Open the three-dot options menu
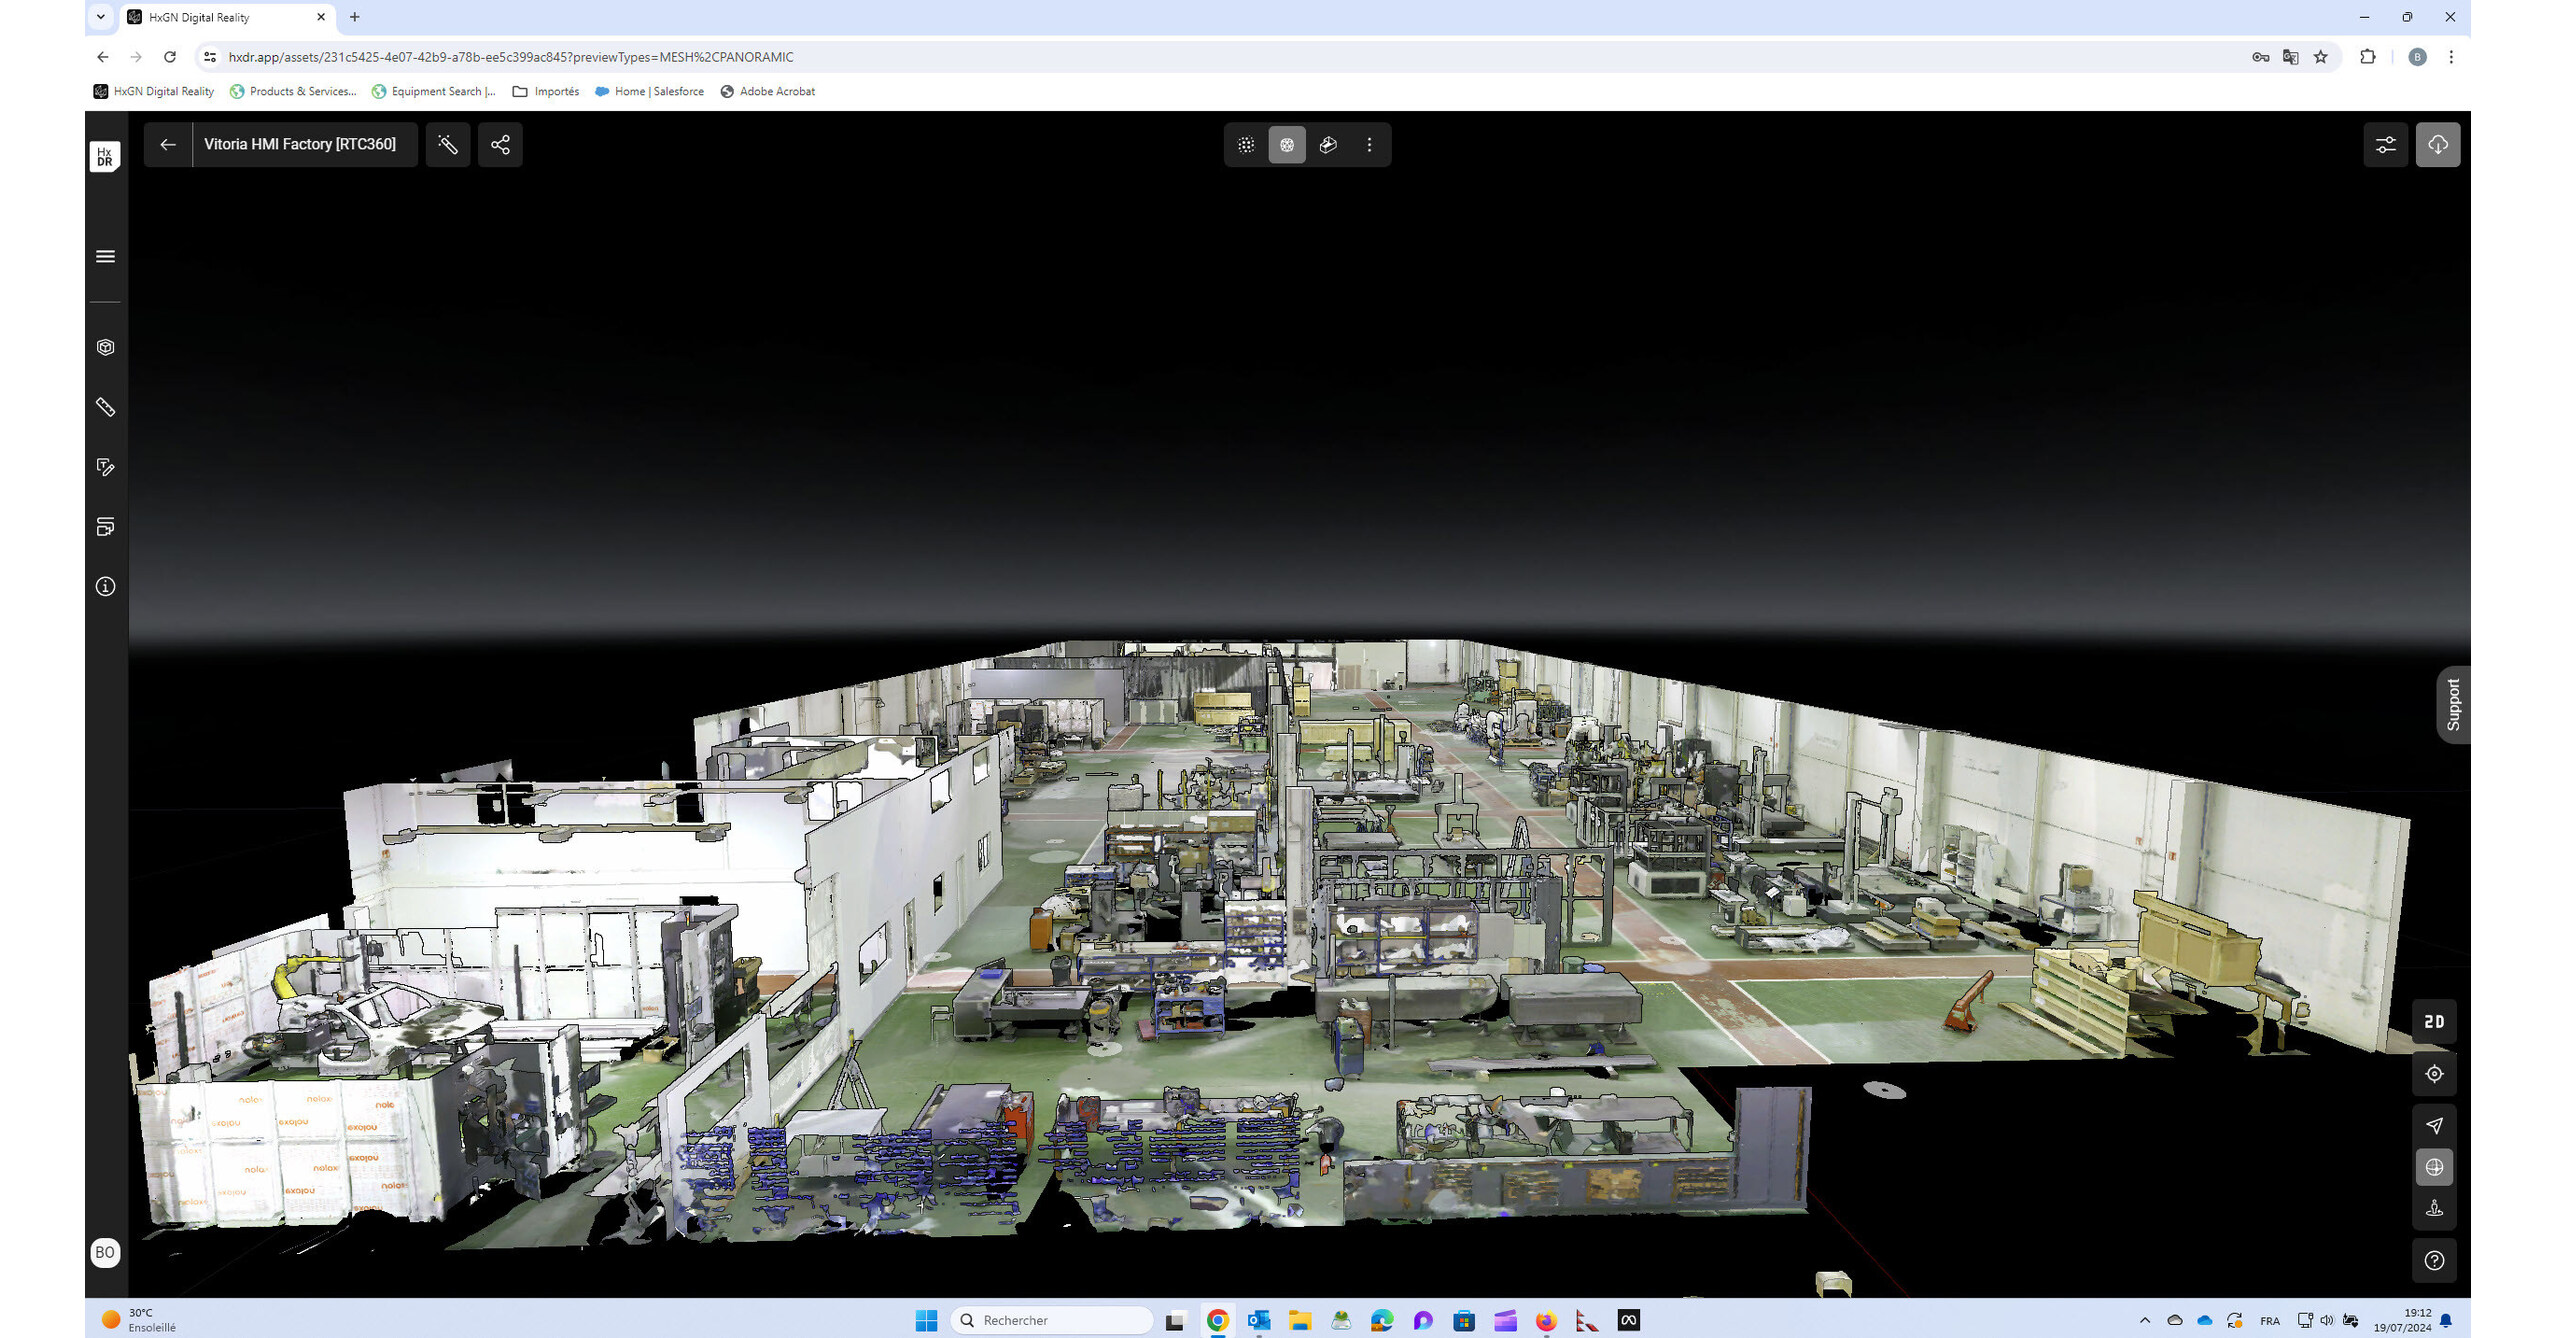2556x1338 pixels. [1369, 145]
